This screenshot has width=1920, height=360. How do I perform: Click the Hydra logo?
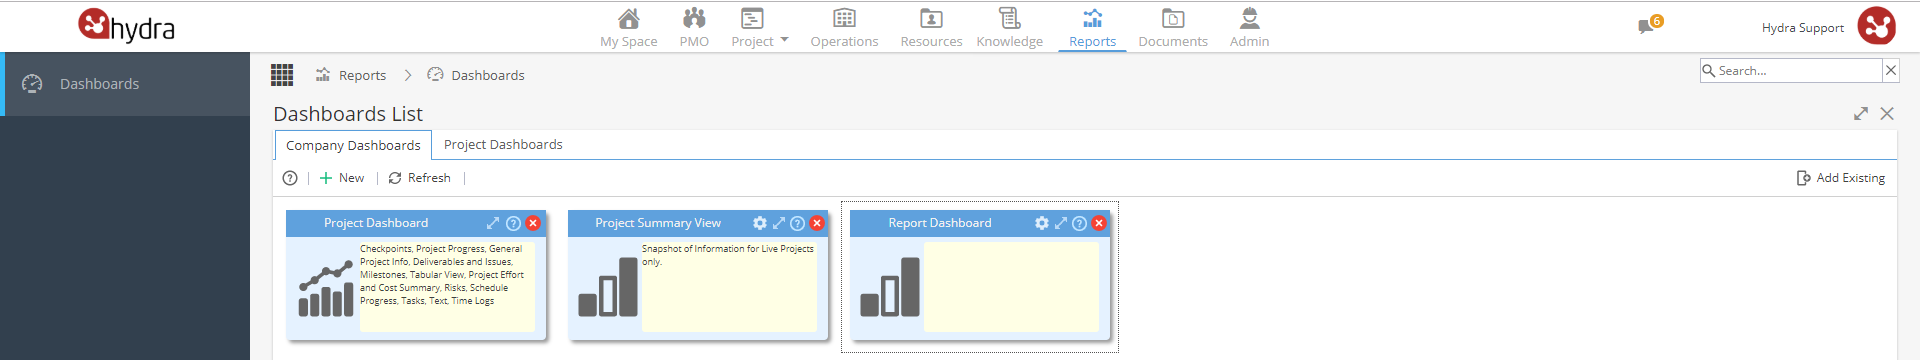(127, 26)
